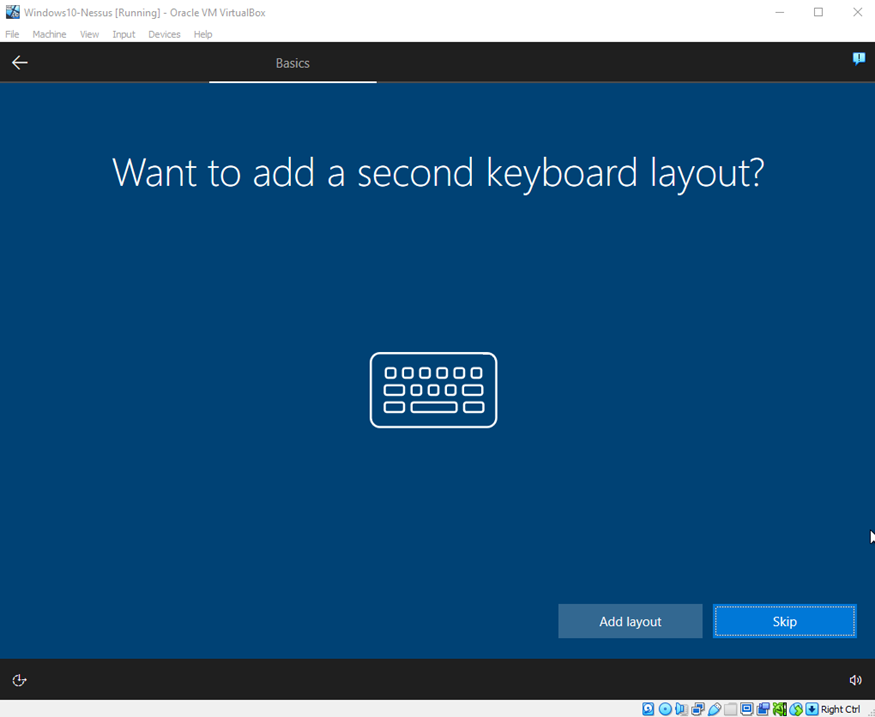Click the shared folders status icon
Screen dimensions: 875x717
[731, 709]
